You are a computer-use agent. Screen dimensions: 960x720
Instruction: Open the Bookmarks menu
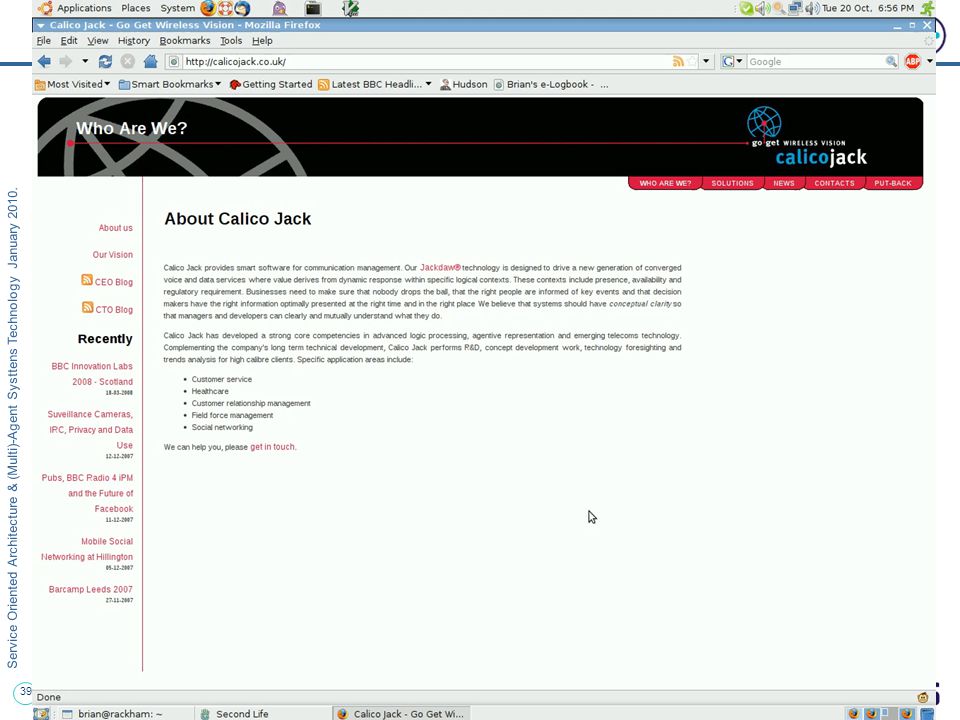click(x=184, y=40)
